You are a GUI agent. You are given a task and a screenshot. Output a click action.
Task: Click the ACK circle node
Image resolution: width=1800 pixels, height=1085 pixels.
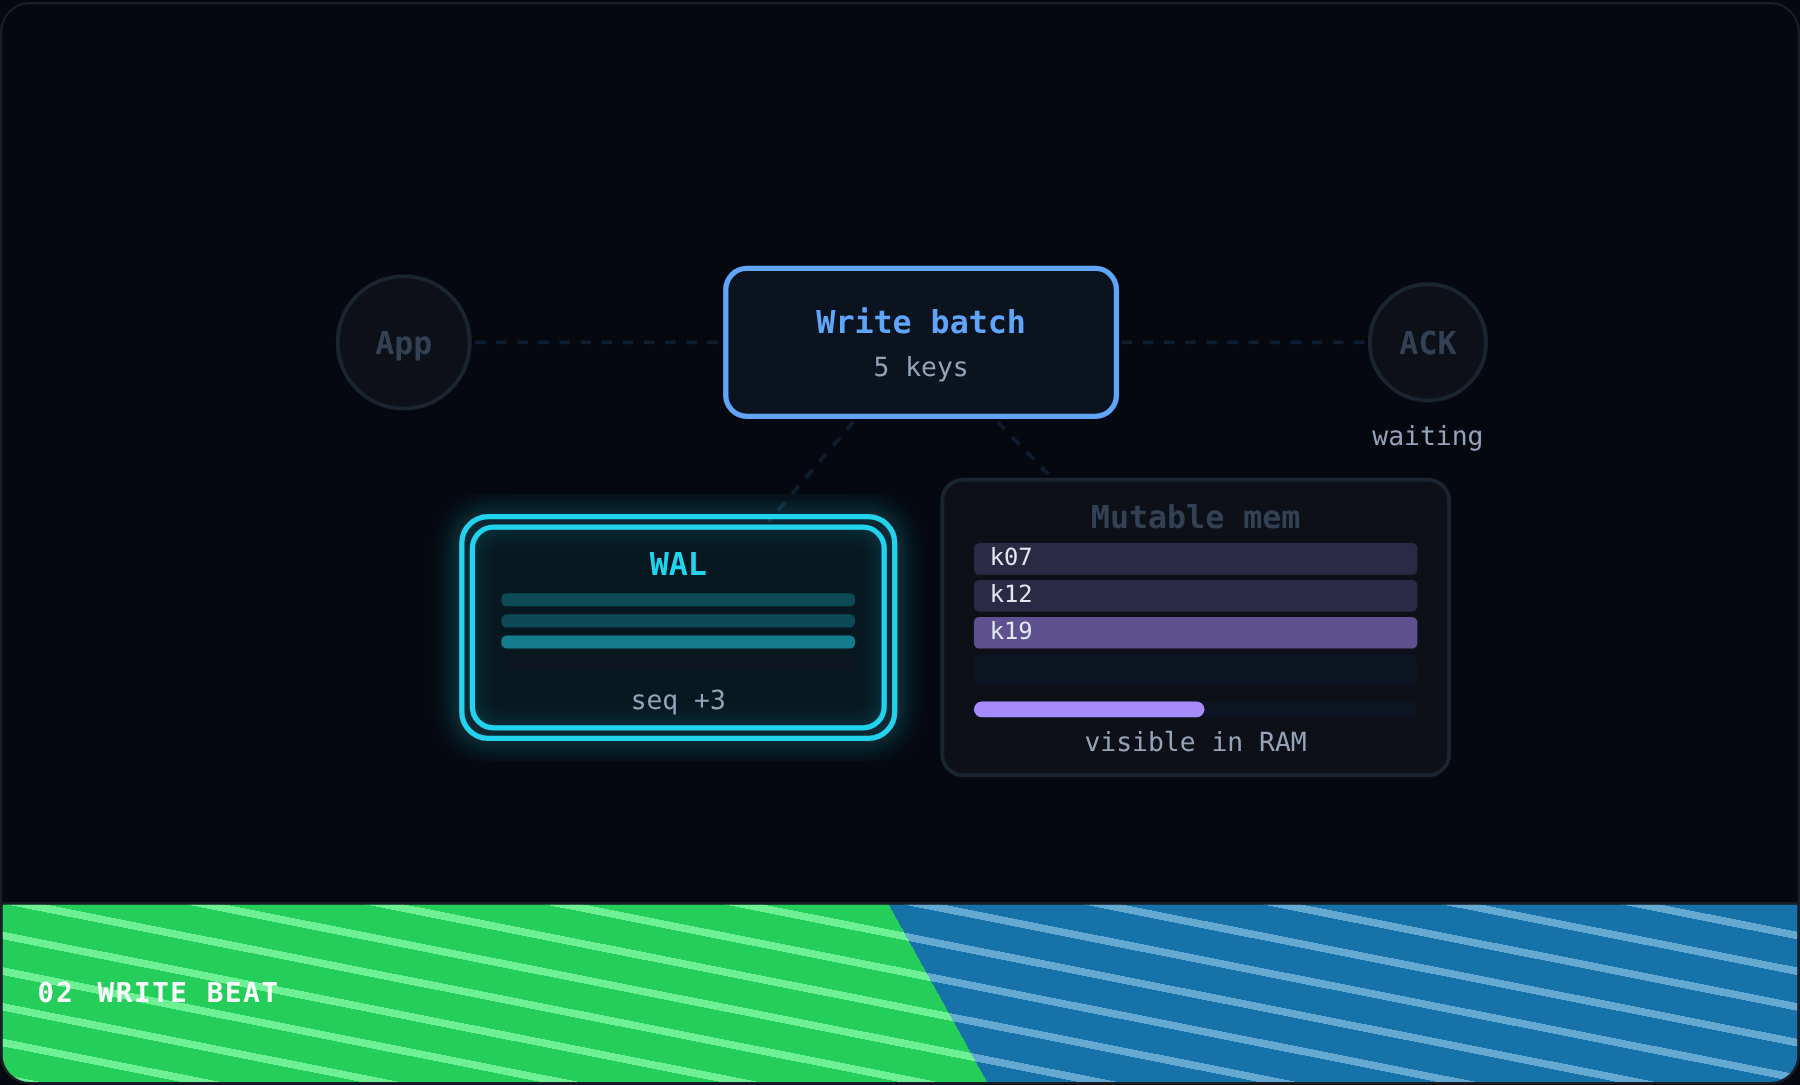point(1427,342)
